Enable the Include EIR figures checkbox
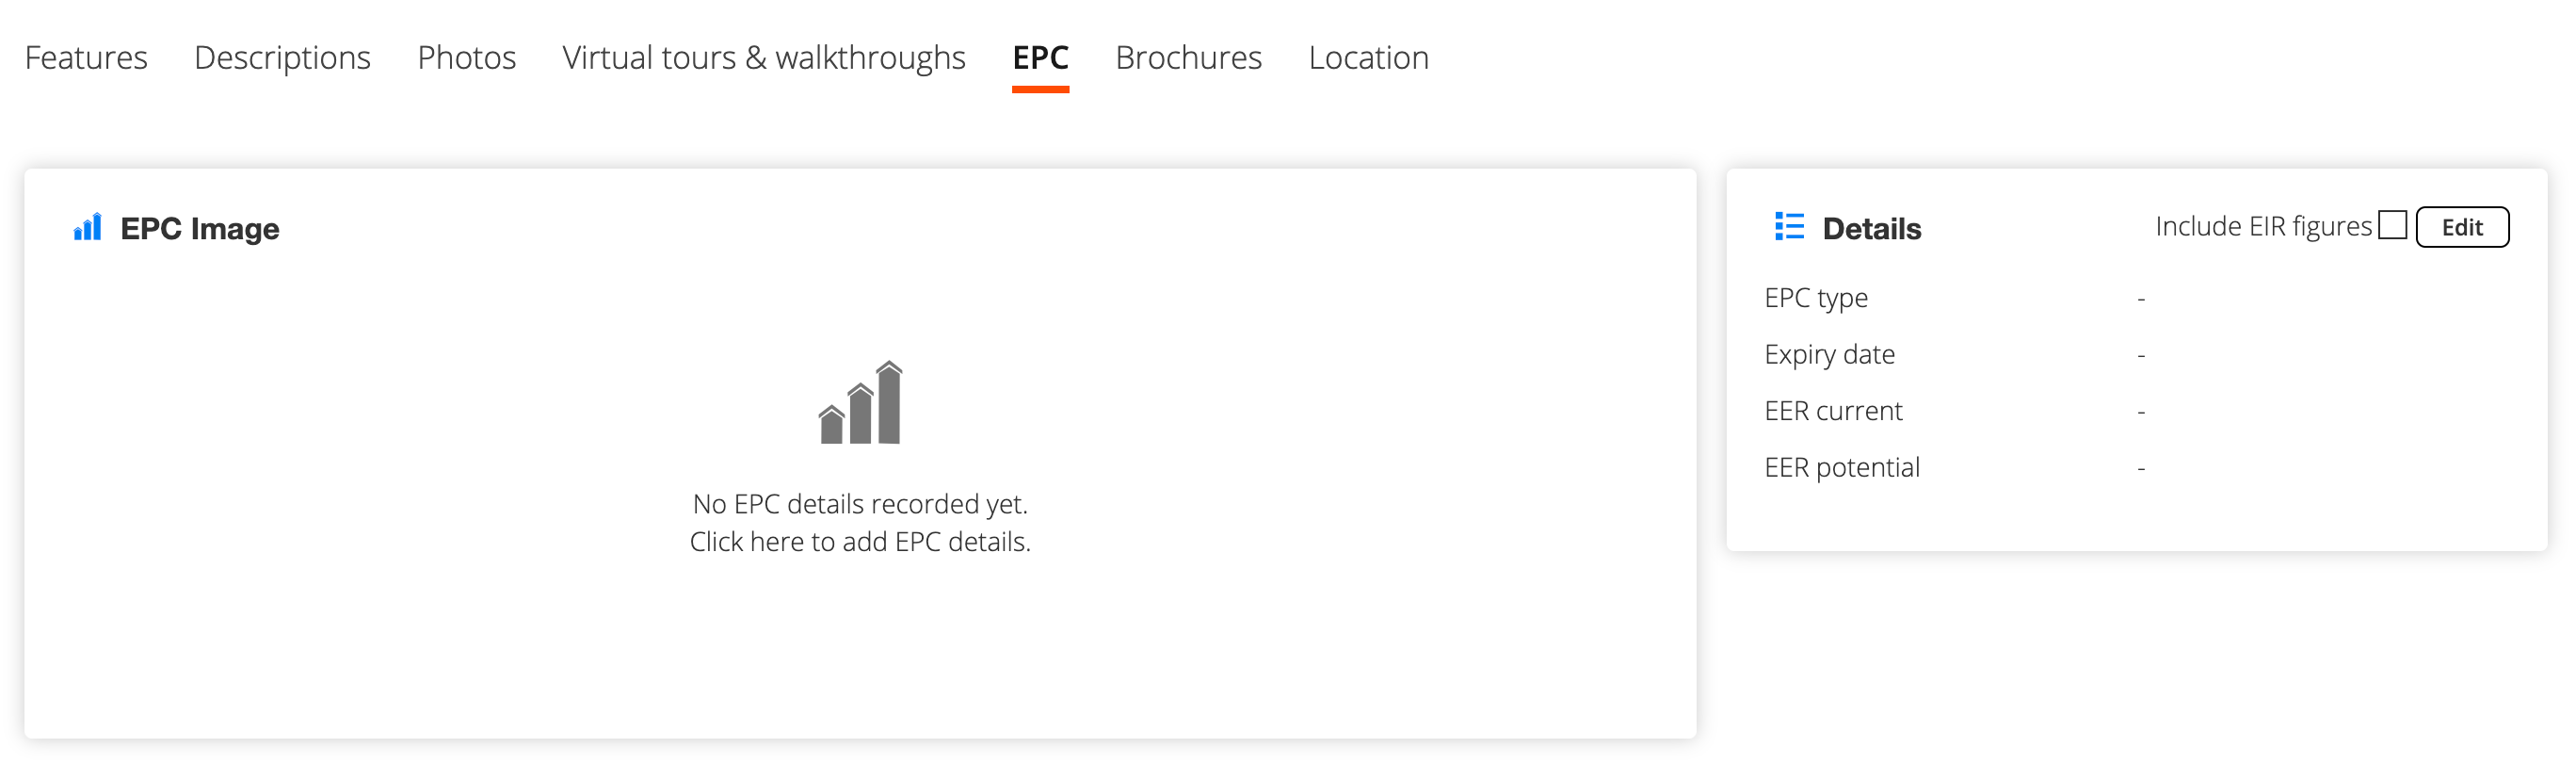 (2392, 225)
